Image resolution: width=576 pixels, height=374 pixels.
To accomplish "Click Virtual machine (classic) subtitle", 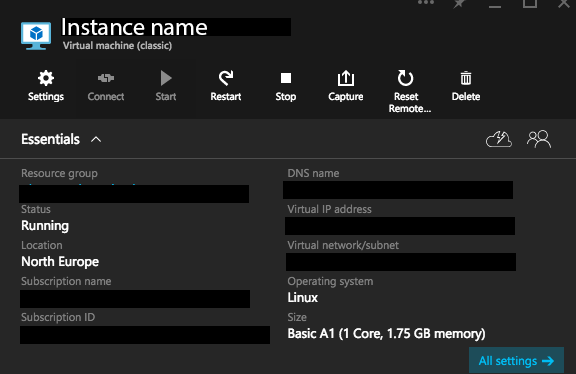I will 118,46.
